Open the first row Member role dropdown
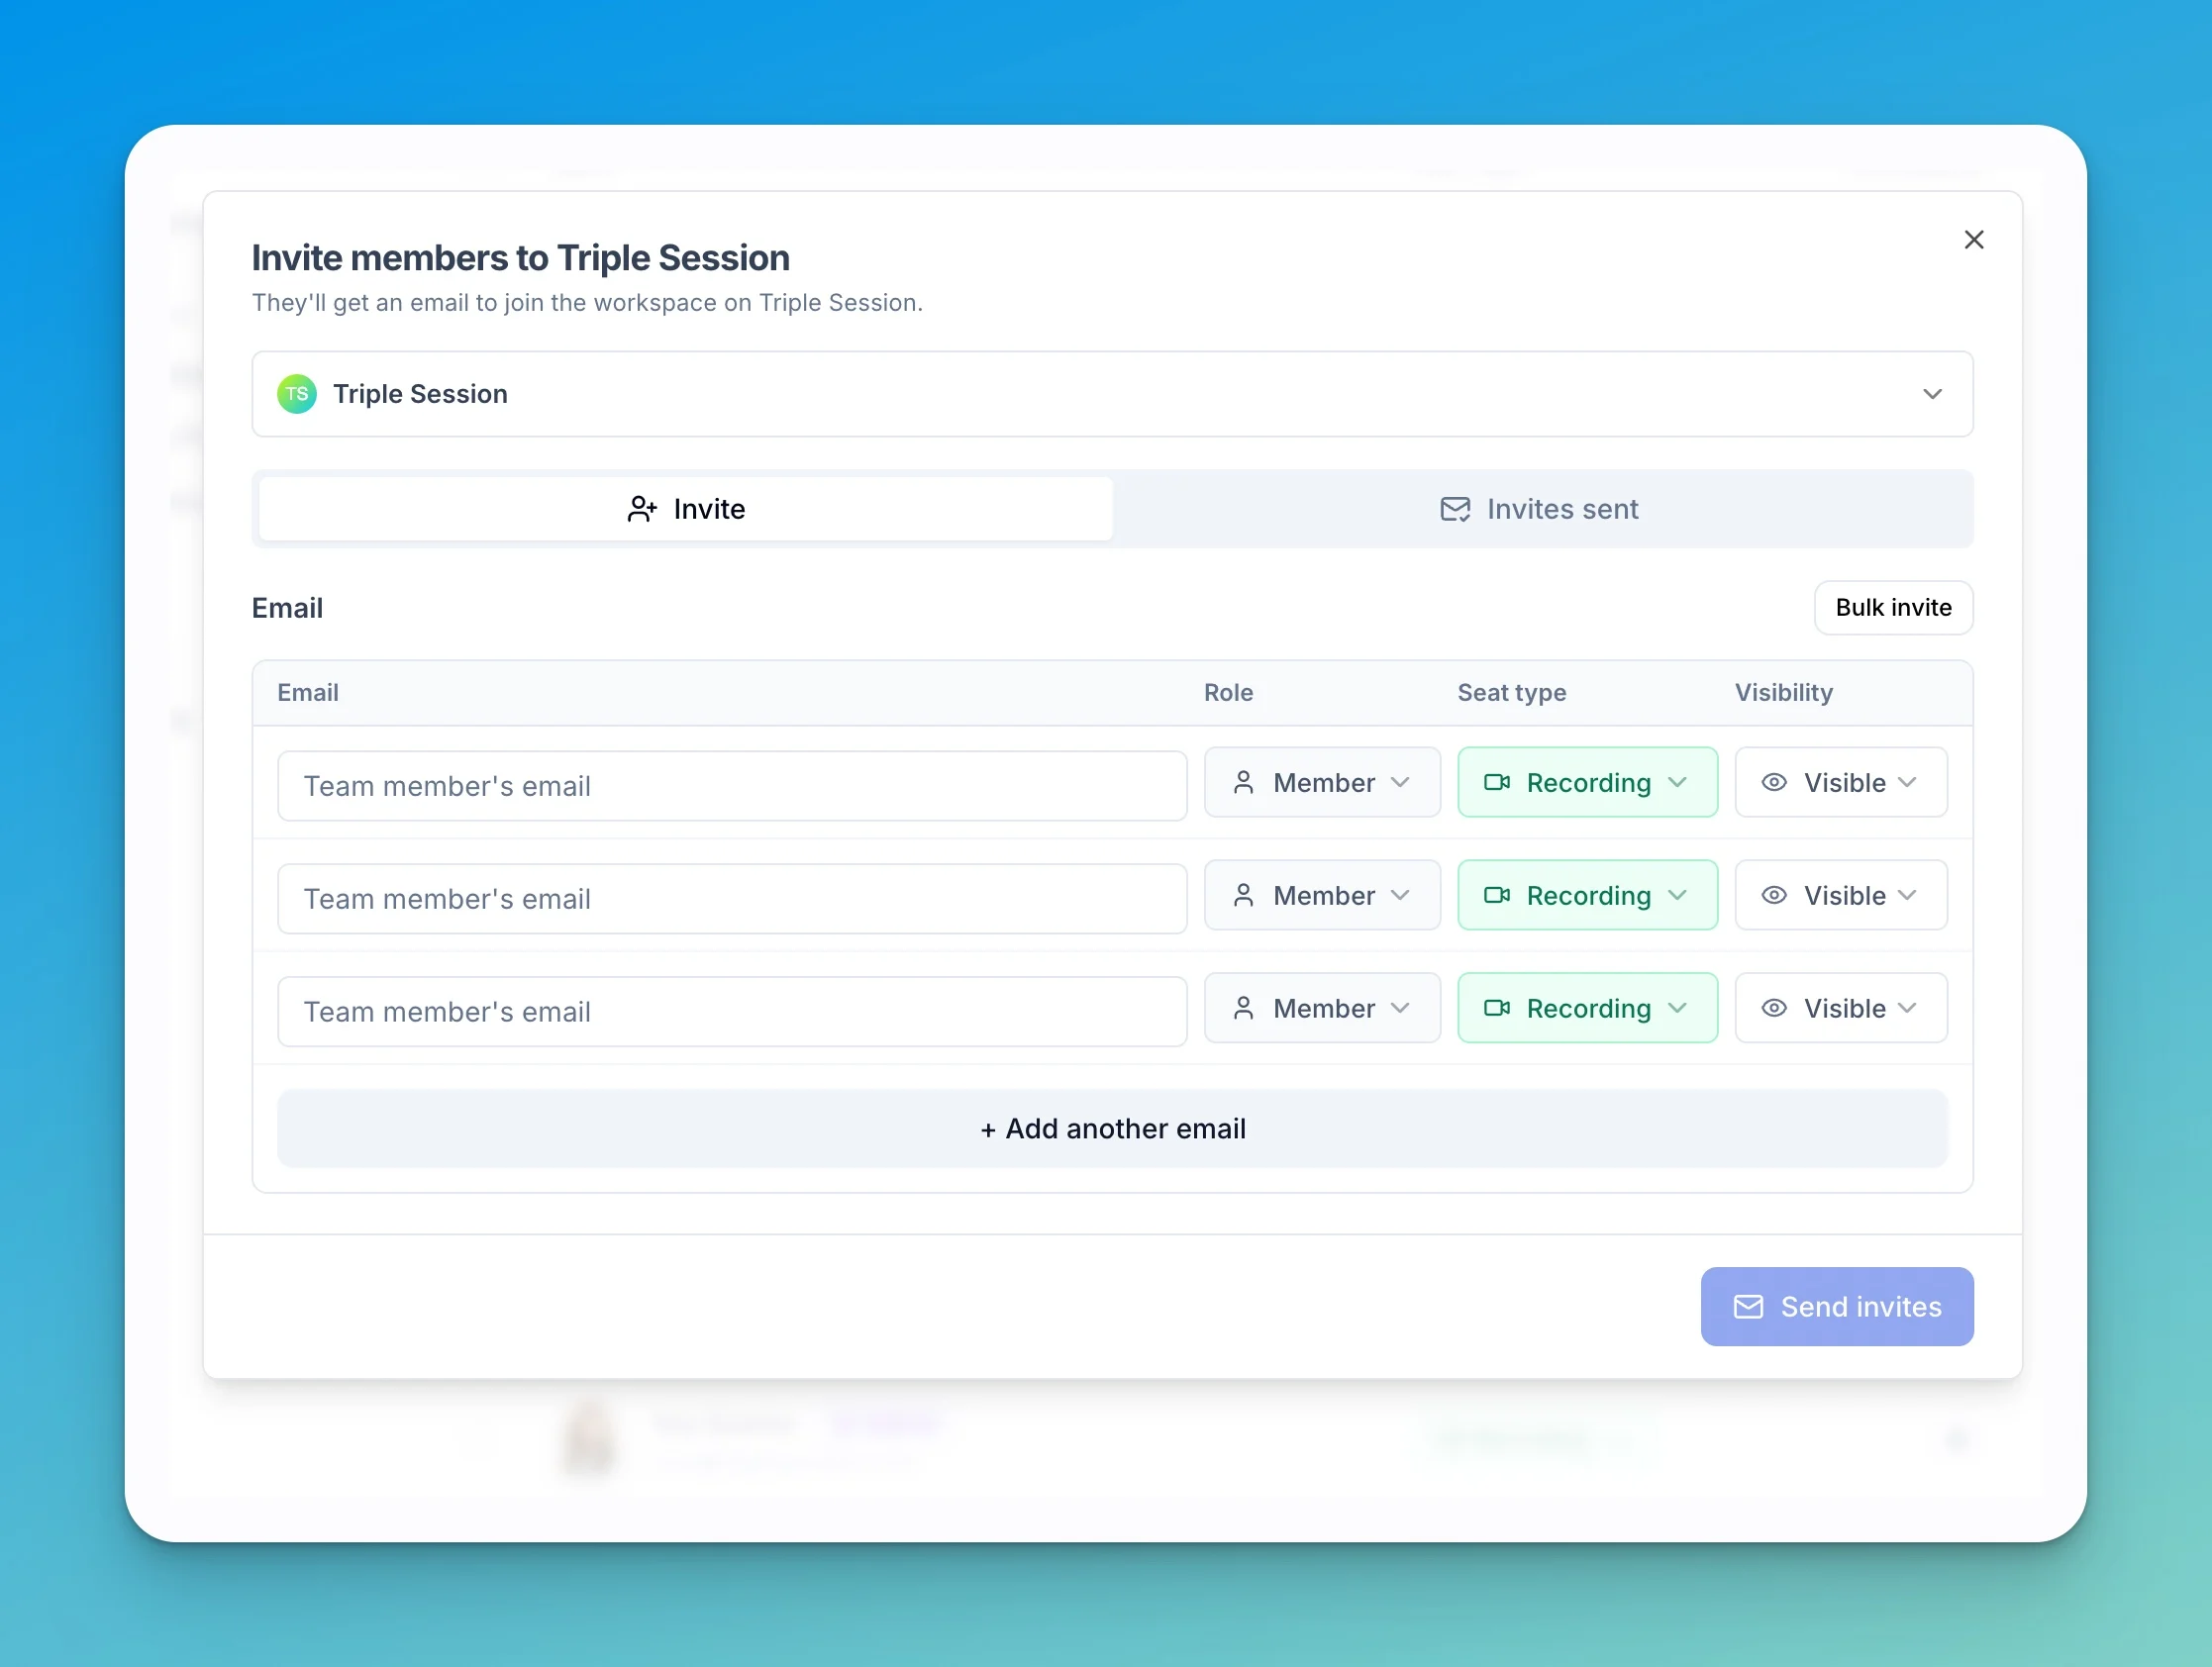The width and height of the screenshot is (2212, 1667). click(1322, 783)
